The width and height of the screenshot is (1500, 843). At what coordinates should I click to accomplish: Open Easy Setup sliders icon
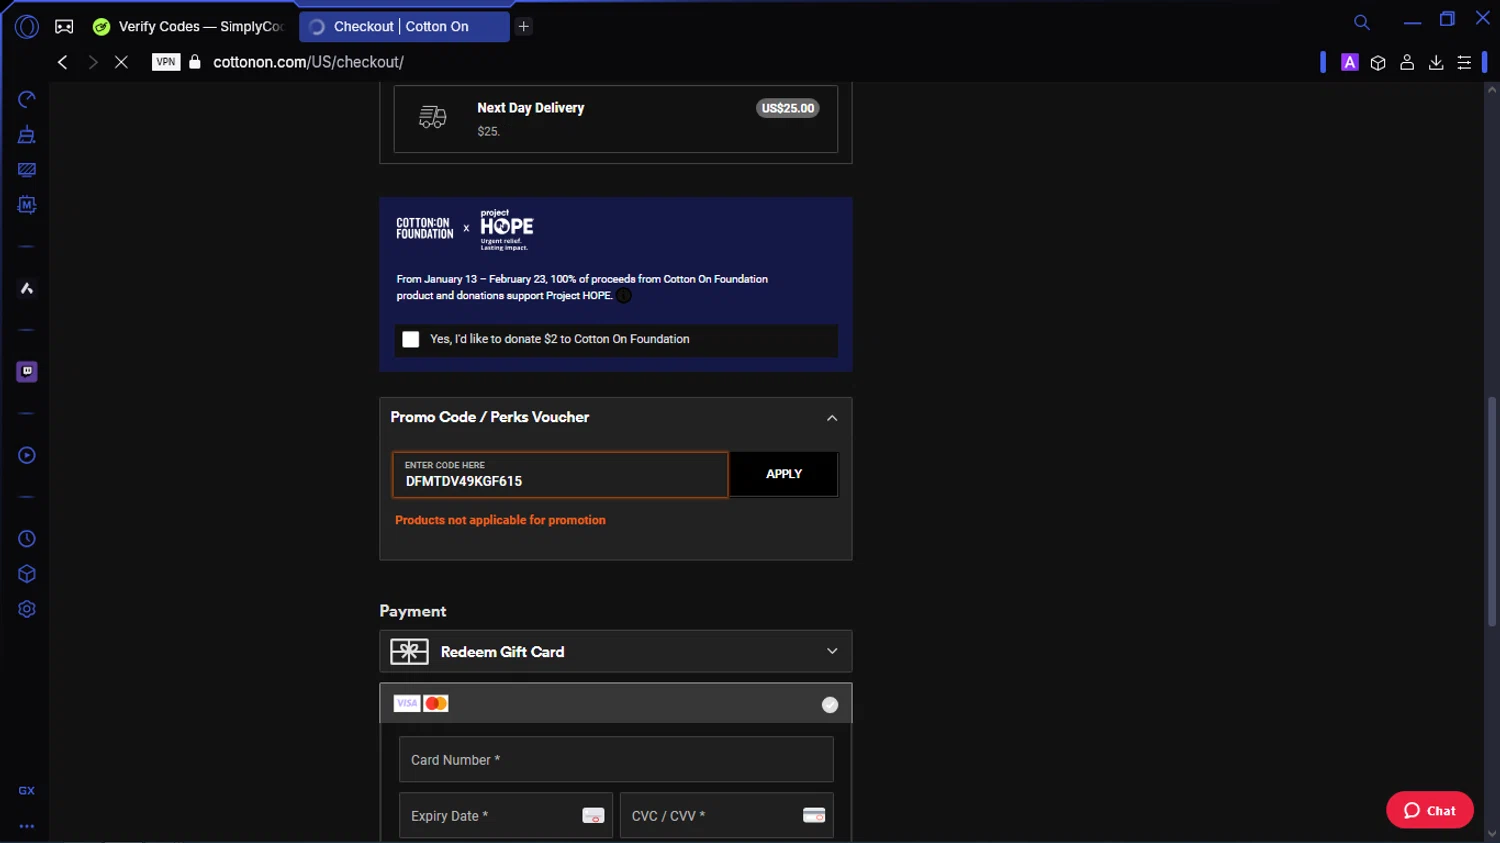(1464, 63)
